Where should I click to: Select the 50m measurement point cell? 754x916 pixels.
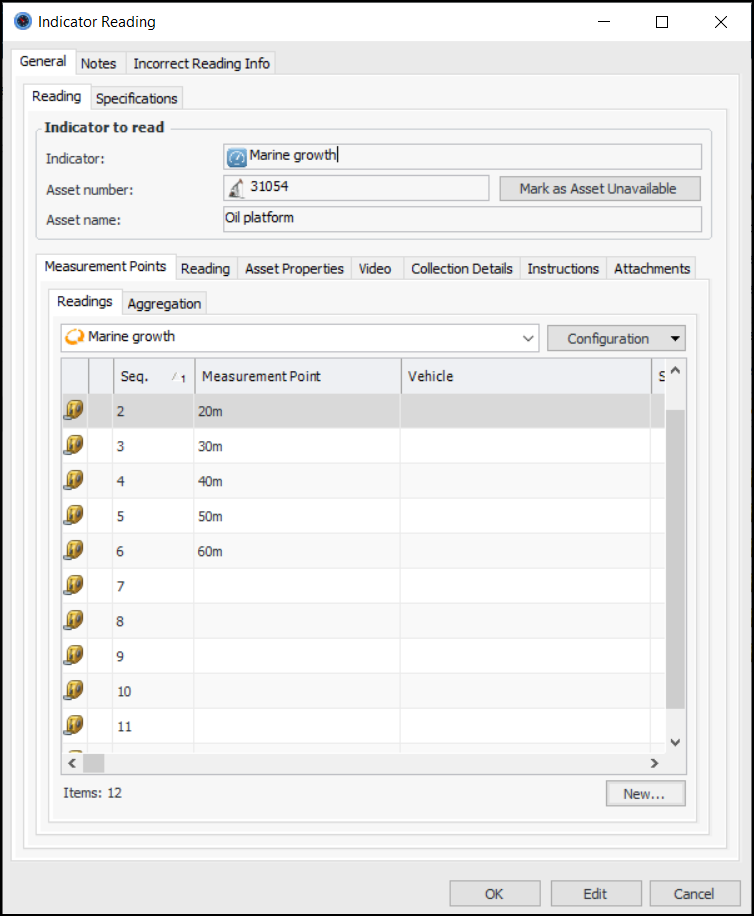coord(297,516)
